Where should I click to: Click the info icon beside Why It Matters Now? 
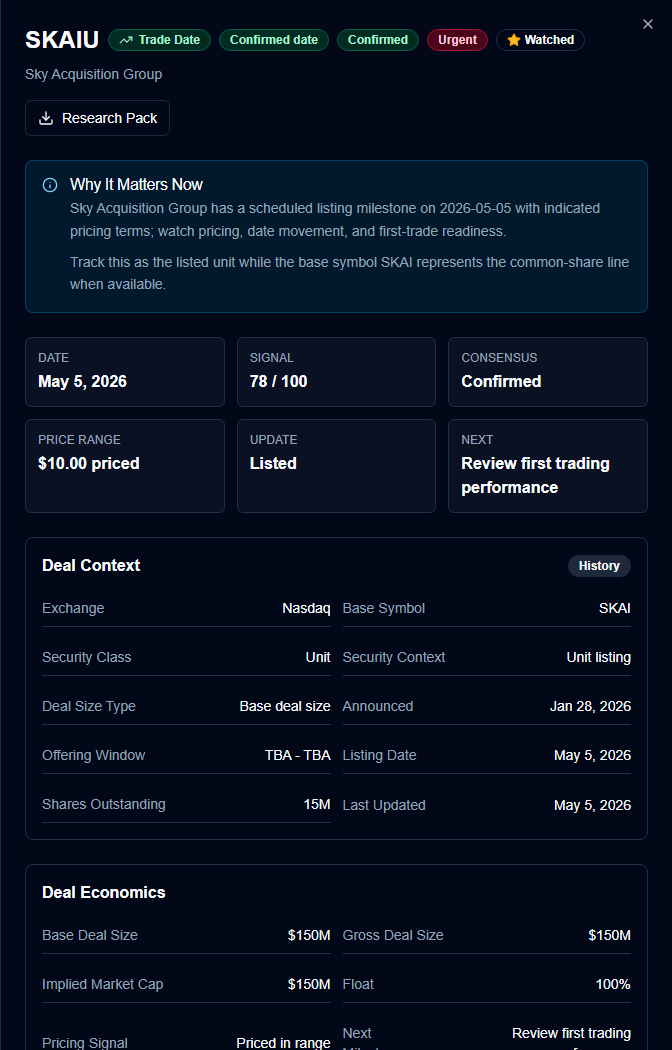tap(50, 185)
